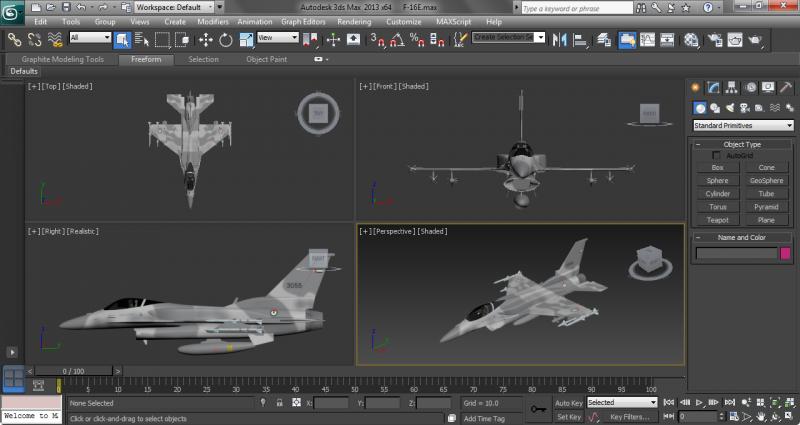Select the Lights category icon
The width and height of the screenshot is (800, 425).
coord(730,108)
